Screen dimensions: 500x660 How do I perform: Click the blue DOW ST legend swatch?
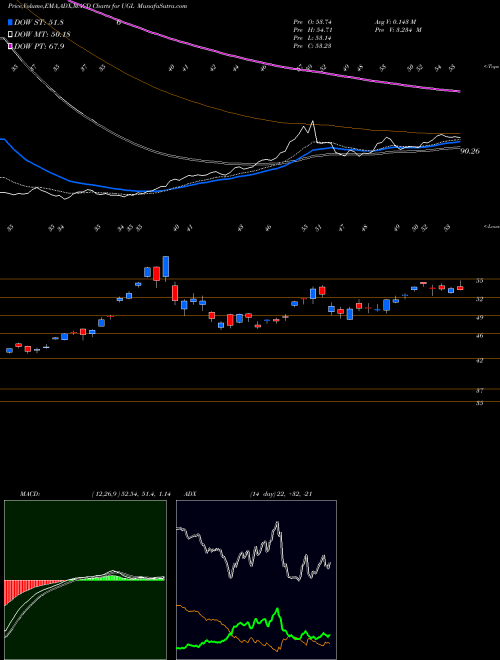click(10, 22)
